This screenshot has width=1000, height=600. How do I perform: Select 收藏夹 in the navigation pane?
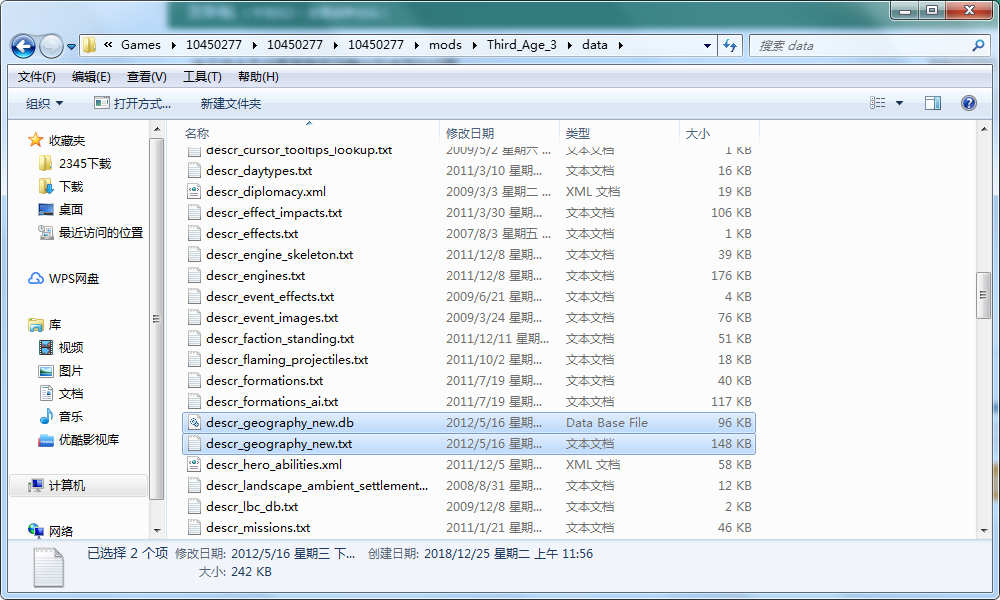click(x=66, y=140)
